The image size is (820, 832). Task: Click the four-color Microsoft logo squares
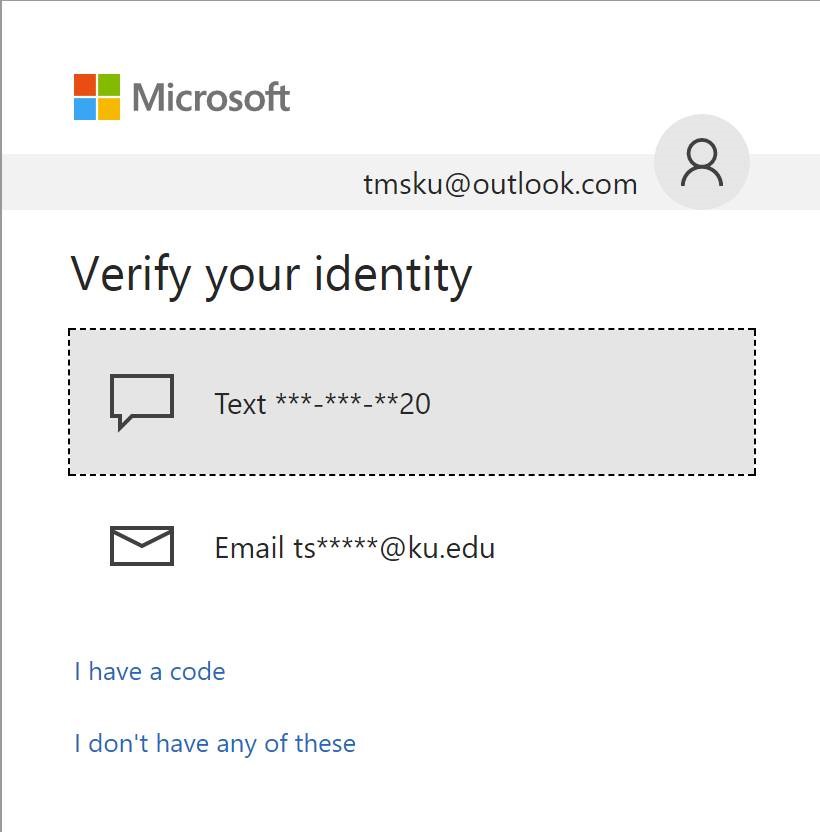point(97,97)
